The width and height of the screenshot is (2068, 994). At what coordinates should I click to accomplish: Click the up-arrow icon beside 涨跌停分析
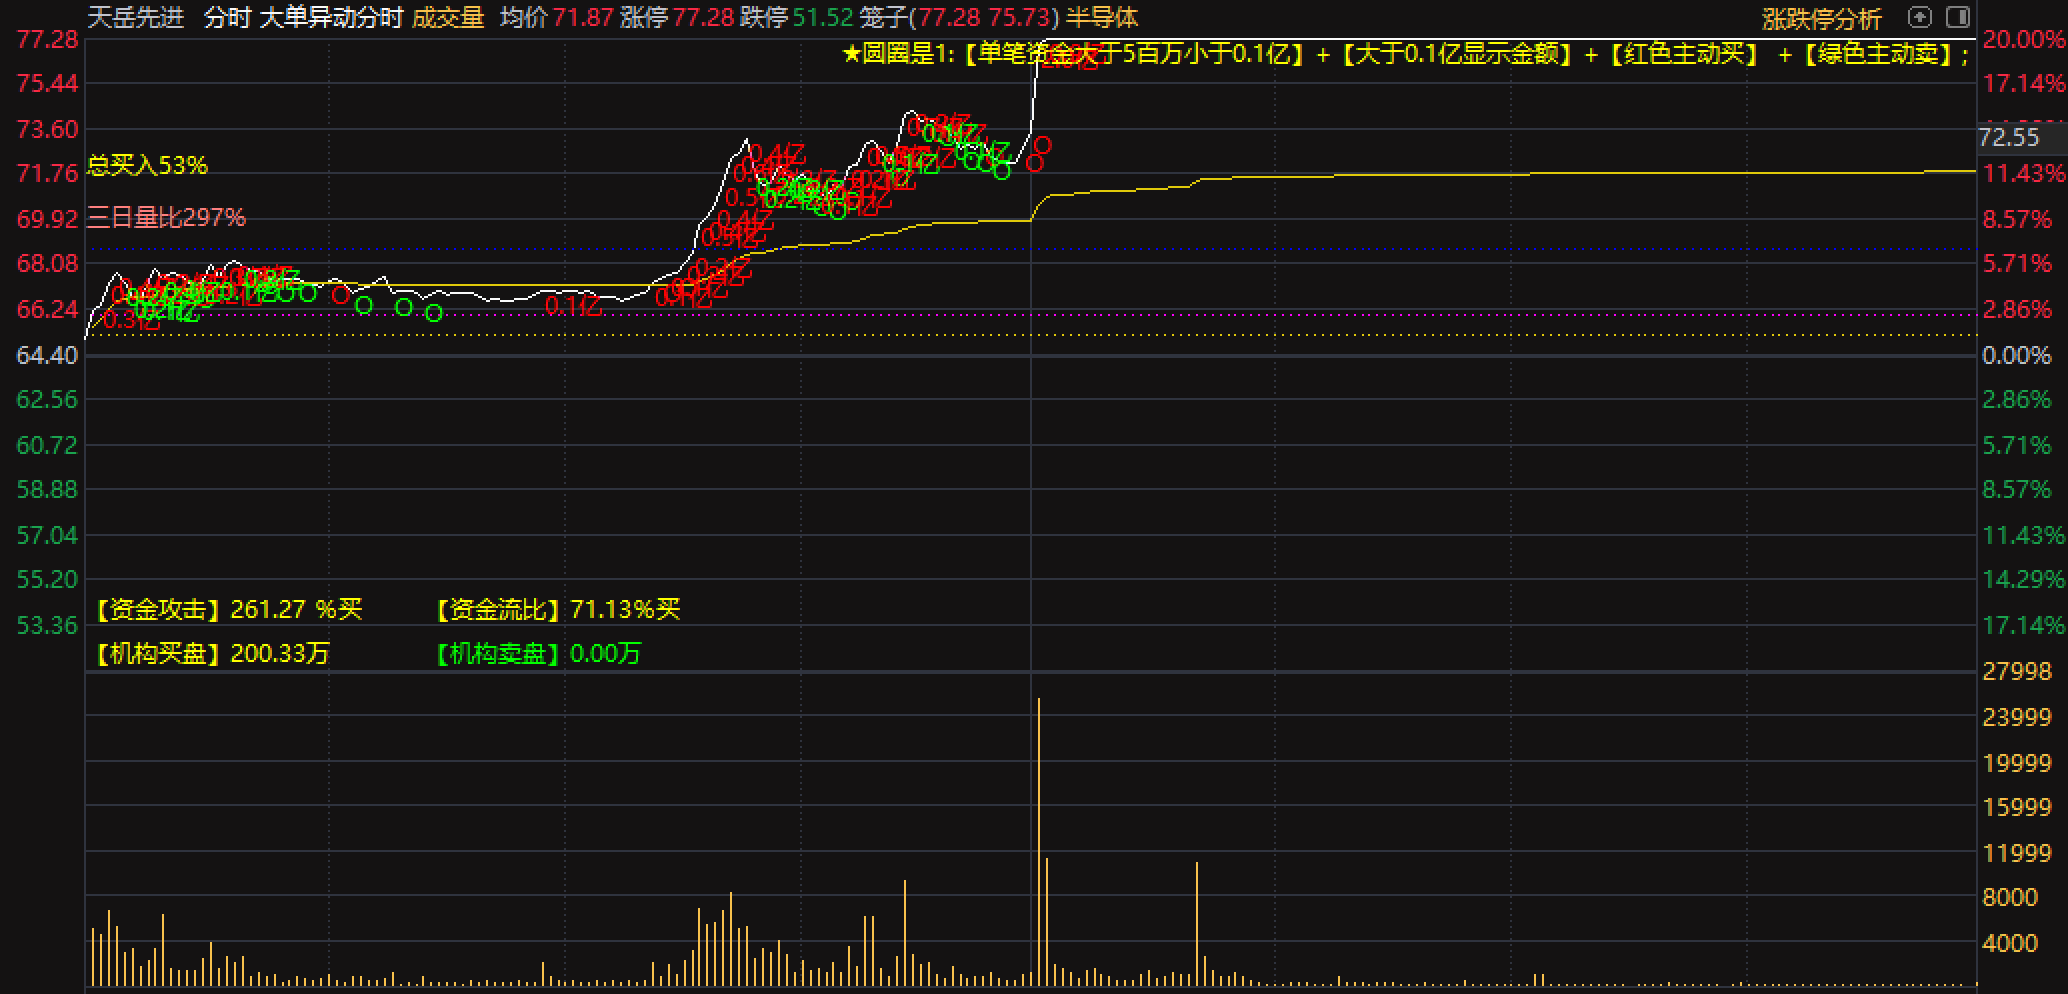[1919, 17]
